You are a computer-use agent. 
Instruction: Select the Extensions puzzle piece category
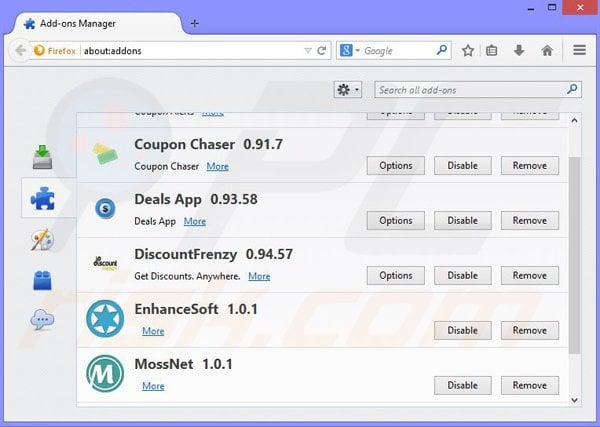coord(42,198)
